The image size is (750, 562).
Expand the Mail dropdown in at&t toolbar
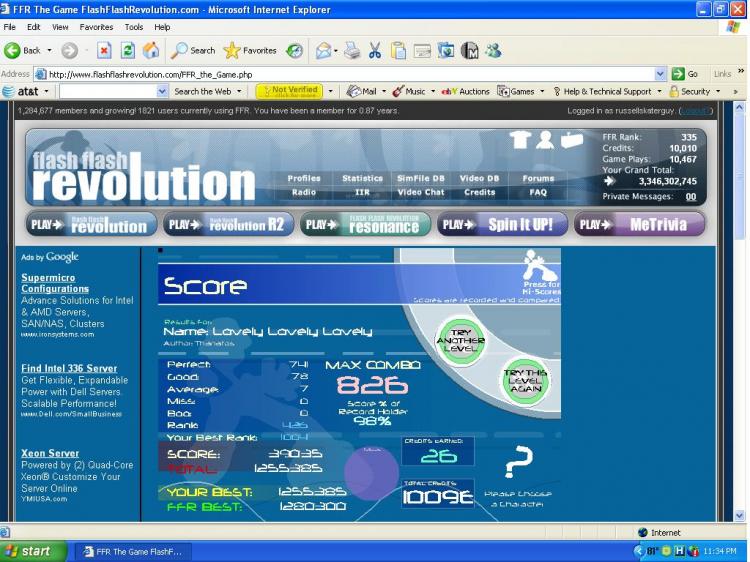pos(384,91)
